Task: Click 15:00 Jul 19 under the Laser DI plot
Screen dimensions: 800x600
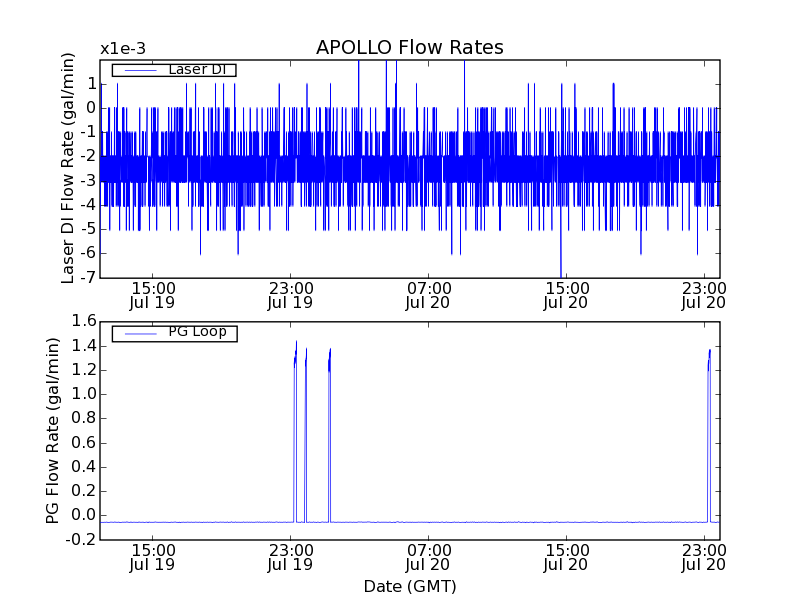Action: (153, 296)
